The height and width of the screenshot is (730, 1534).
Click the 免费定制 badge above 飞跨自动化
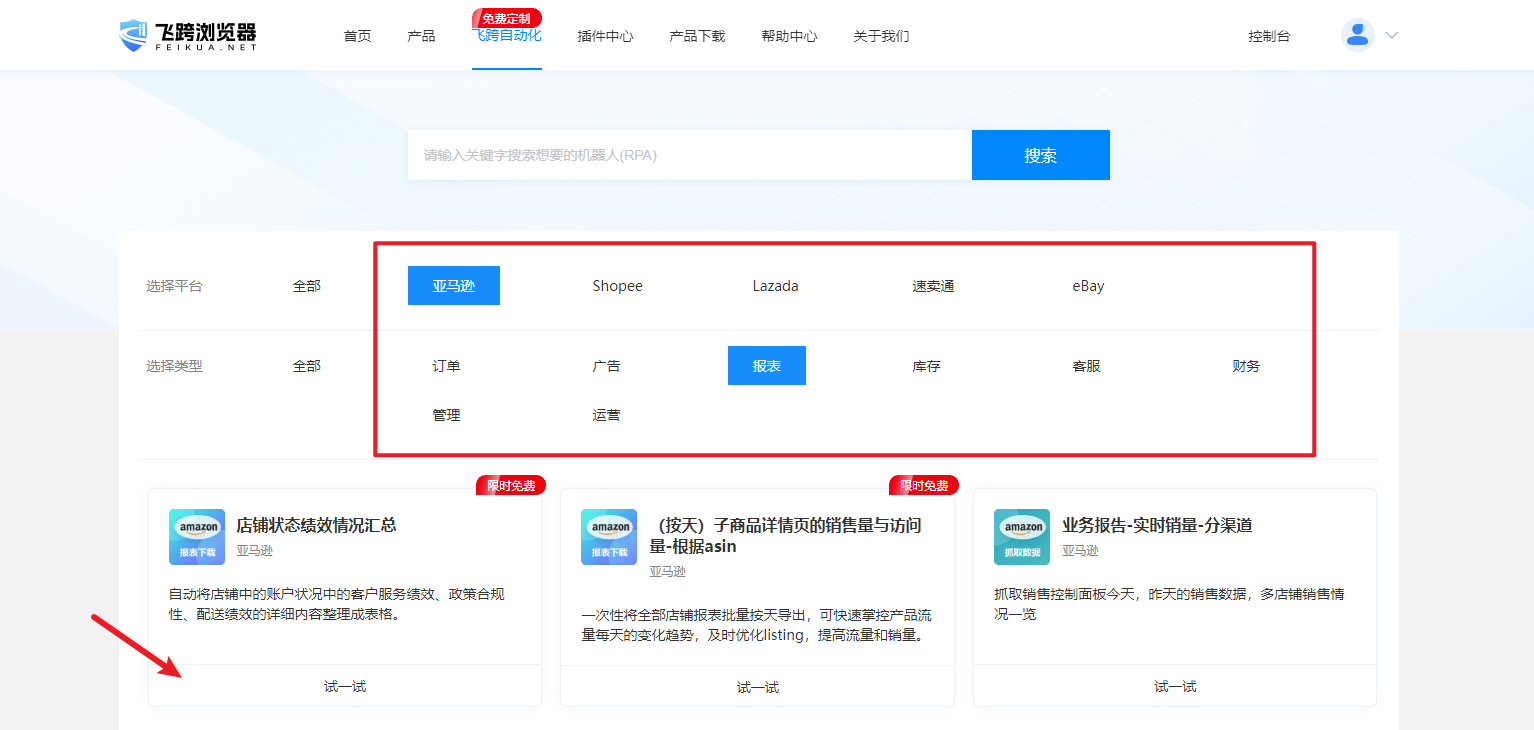click(507, 18)
